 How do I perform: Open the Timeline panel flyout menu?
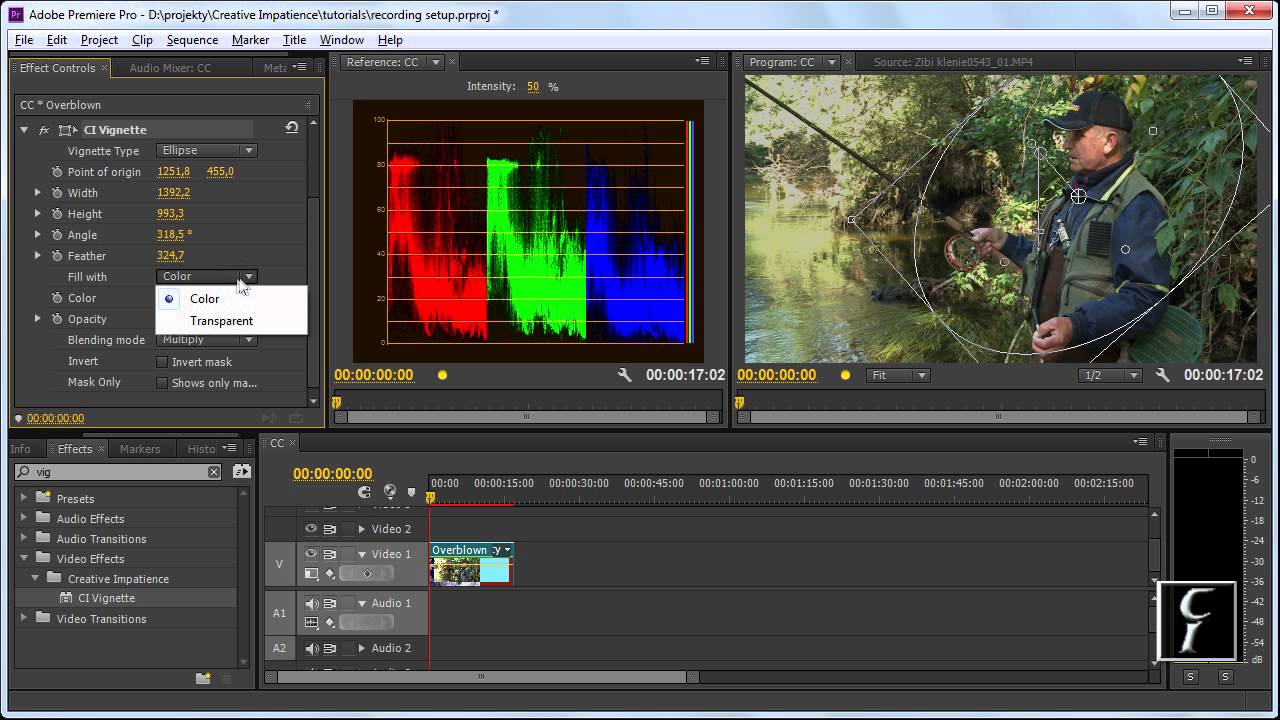pyautogui.click(x=1140, y=442)
